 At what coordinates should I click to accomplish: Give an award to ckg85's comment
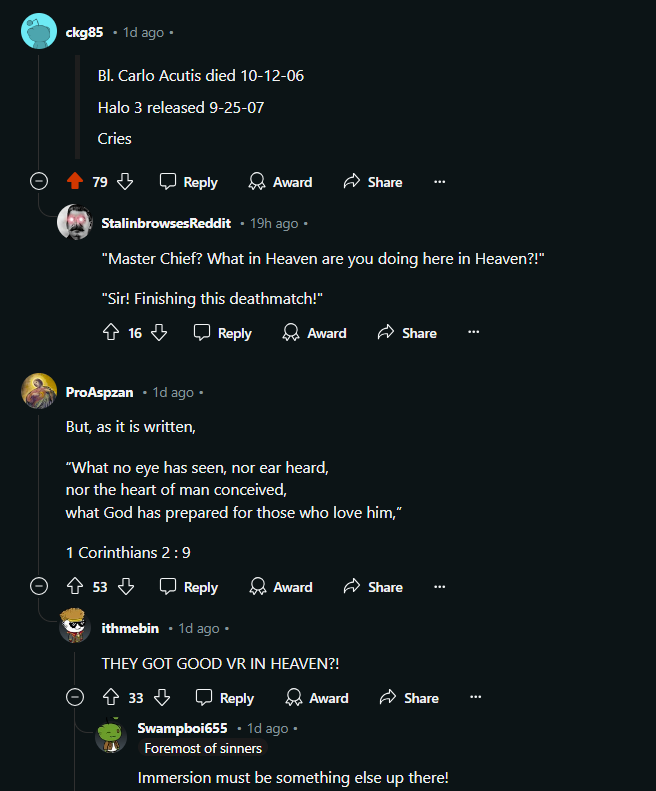click(279, 182)
